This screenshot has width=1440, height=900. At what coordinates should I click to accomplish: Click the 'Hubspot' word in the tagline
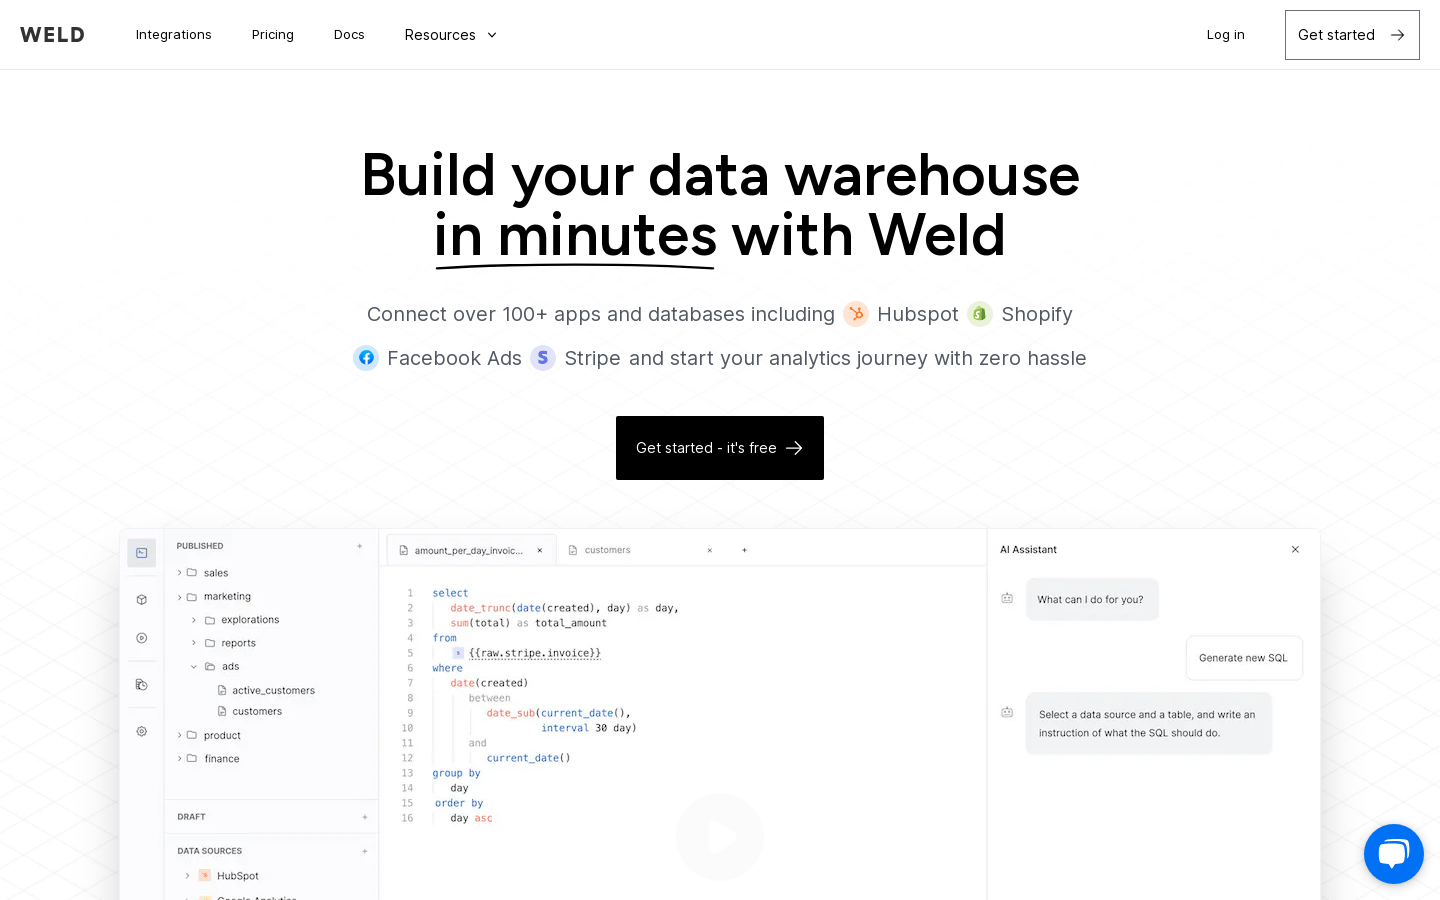tap(918, 314)
